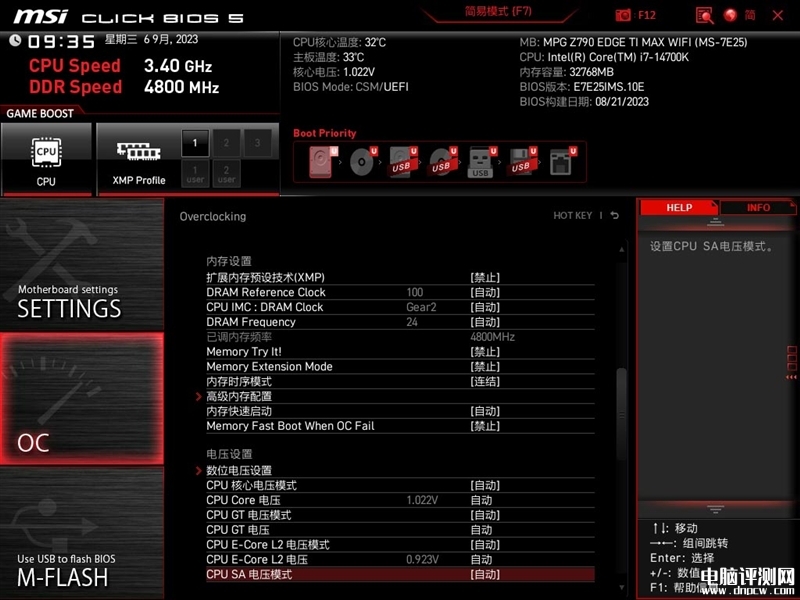
Task: Open the SETTINGS motherboard section
Action: [82, 264]
